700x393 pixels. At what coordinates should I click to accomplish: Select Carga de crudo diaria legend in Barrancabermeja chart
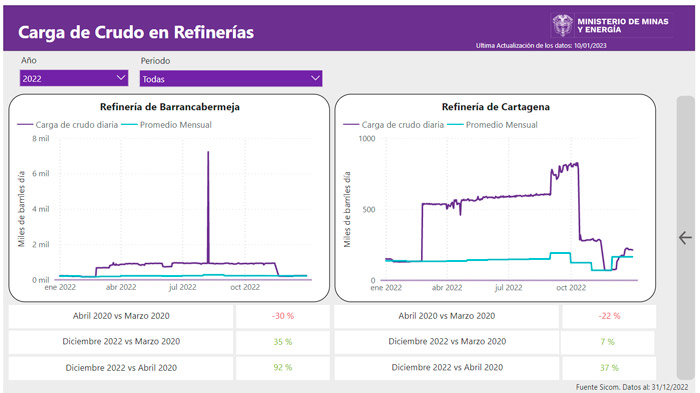click(x=68, y=125)
